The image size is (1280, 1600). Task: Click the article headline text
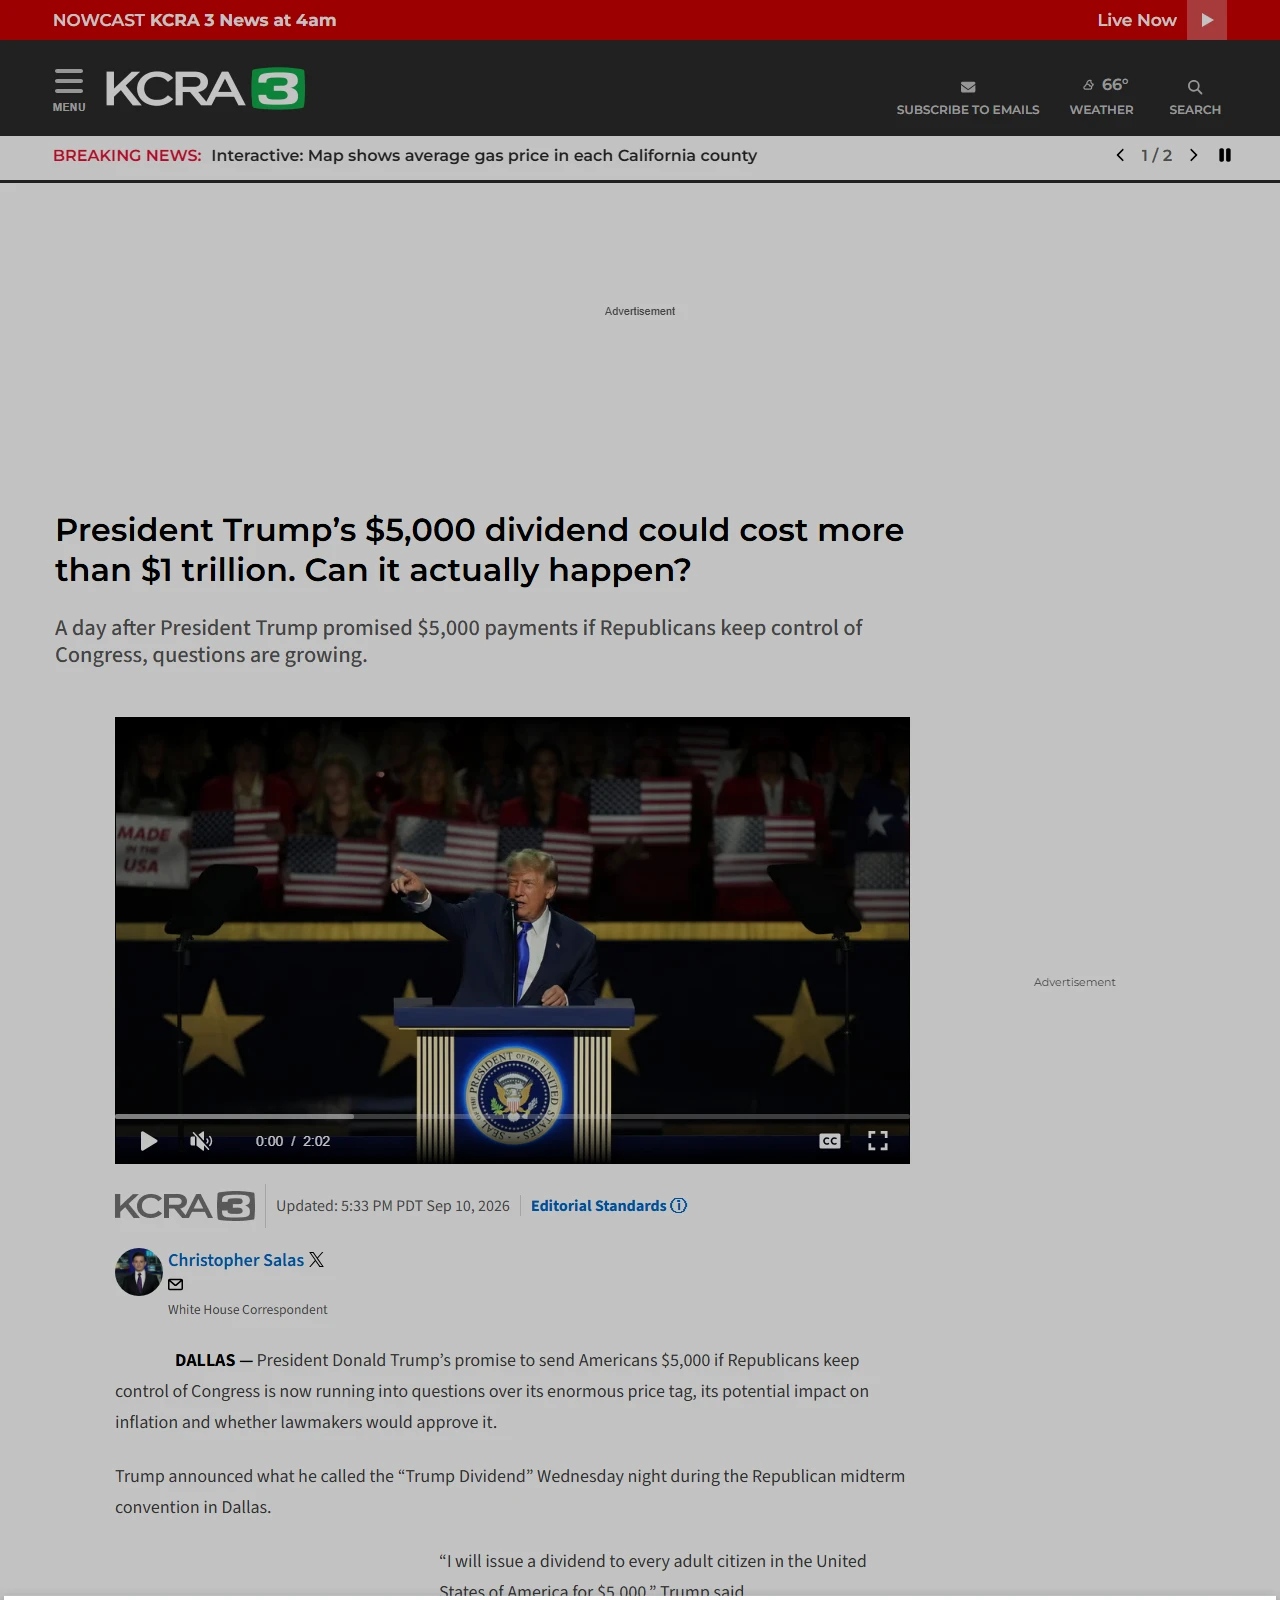[x=480, y=550]
